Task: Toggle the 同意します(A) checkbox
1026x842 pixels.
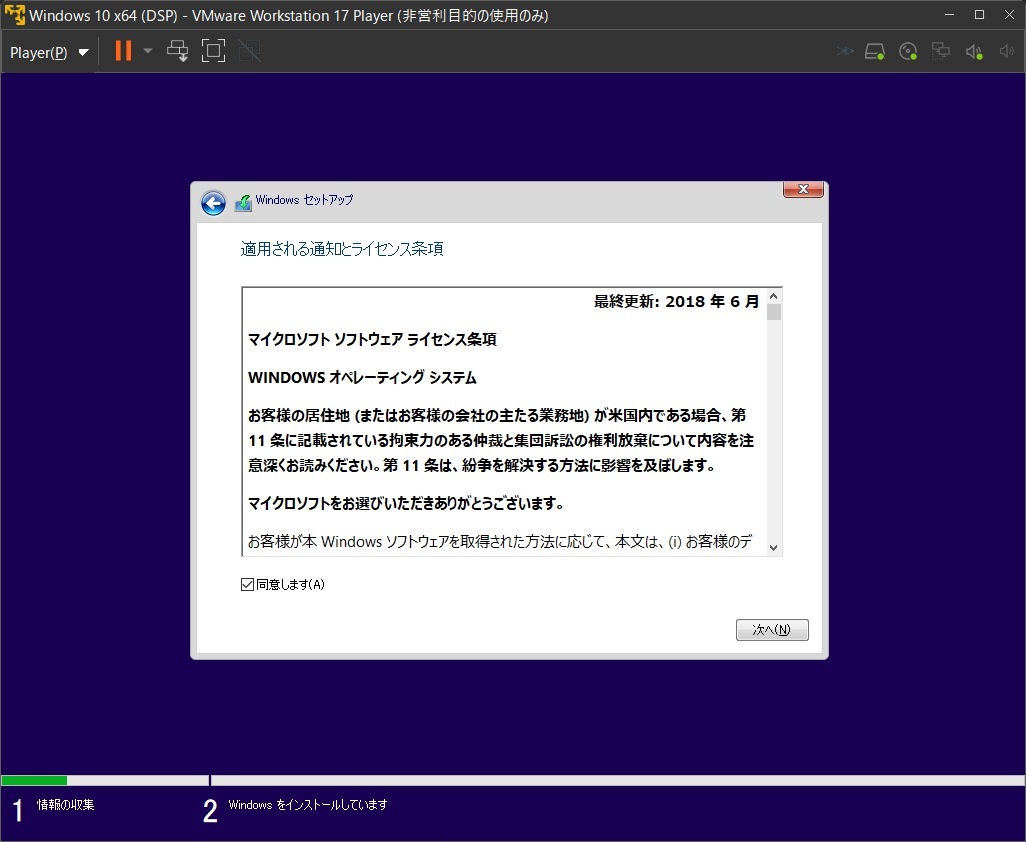Action: pyautogui.click(x=247, y=584)
